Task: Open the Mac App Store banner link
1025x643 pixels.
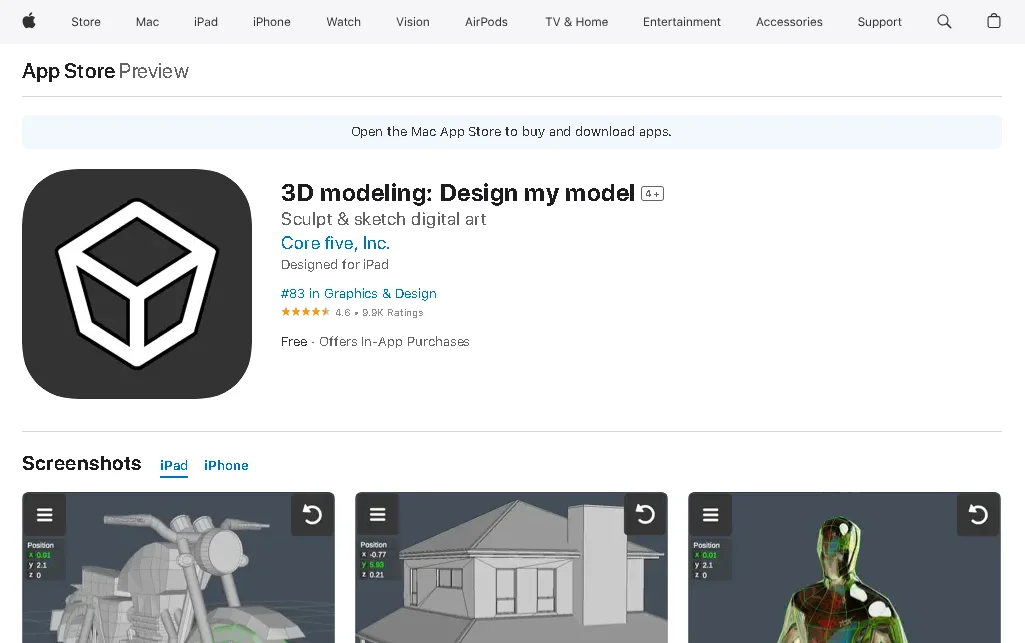Action: [x=511, y=131]
